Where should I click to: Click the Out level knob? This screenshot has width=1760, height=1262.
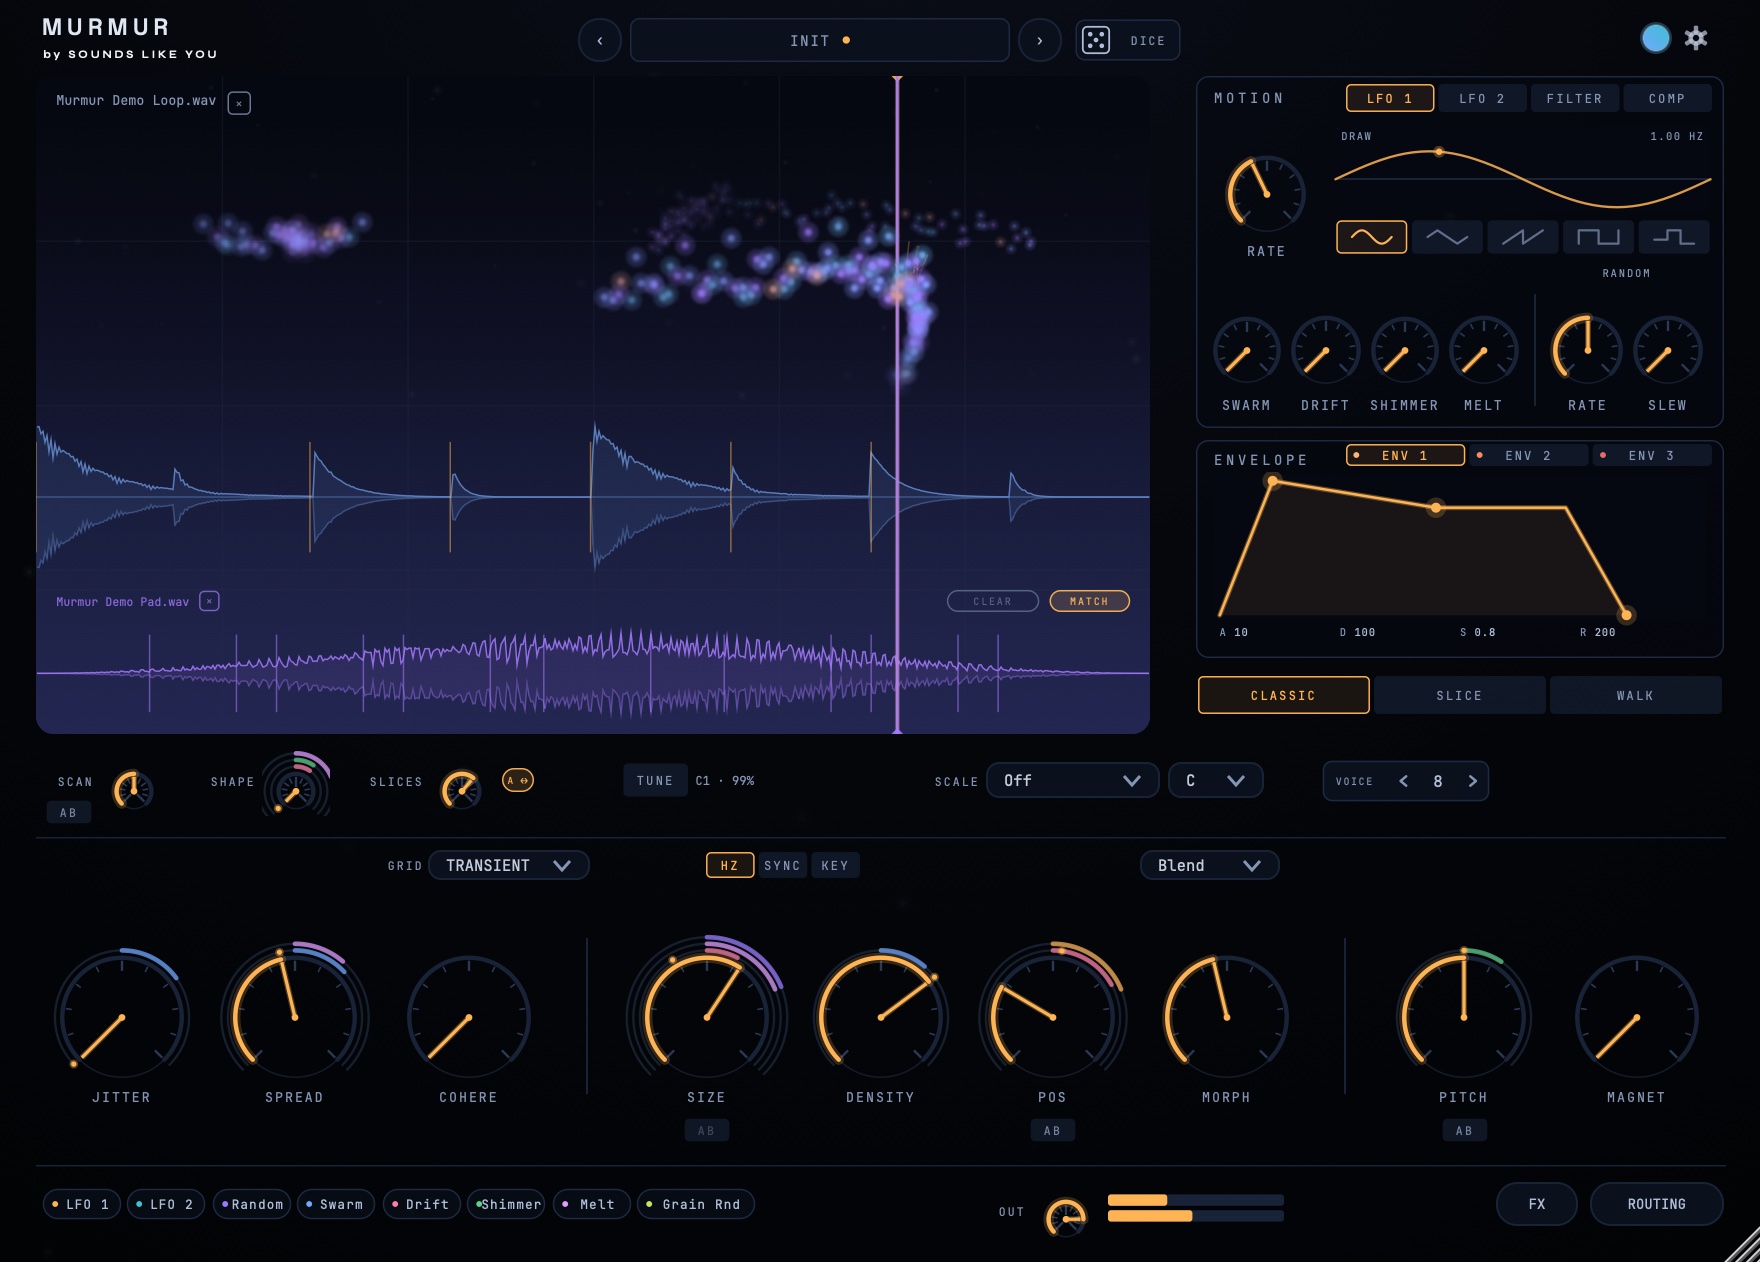(1066, 1217)
